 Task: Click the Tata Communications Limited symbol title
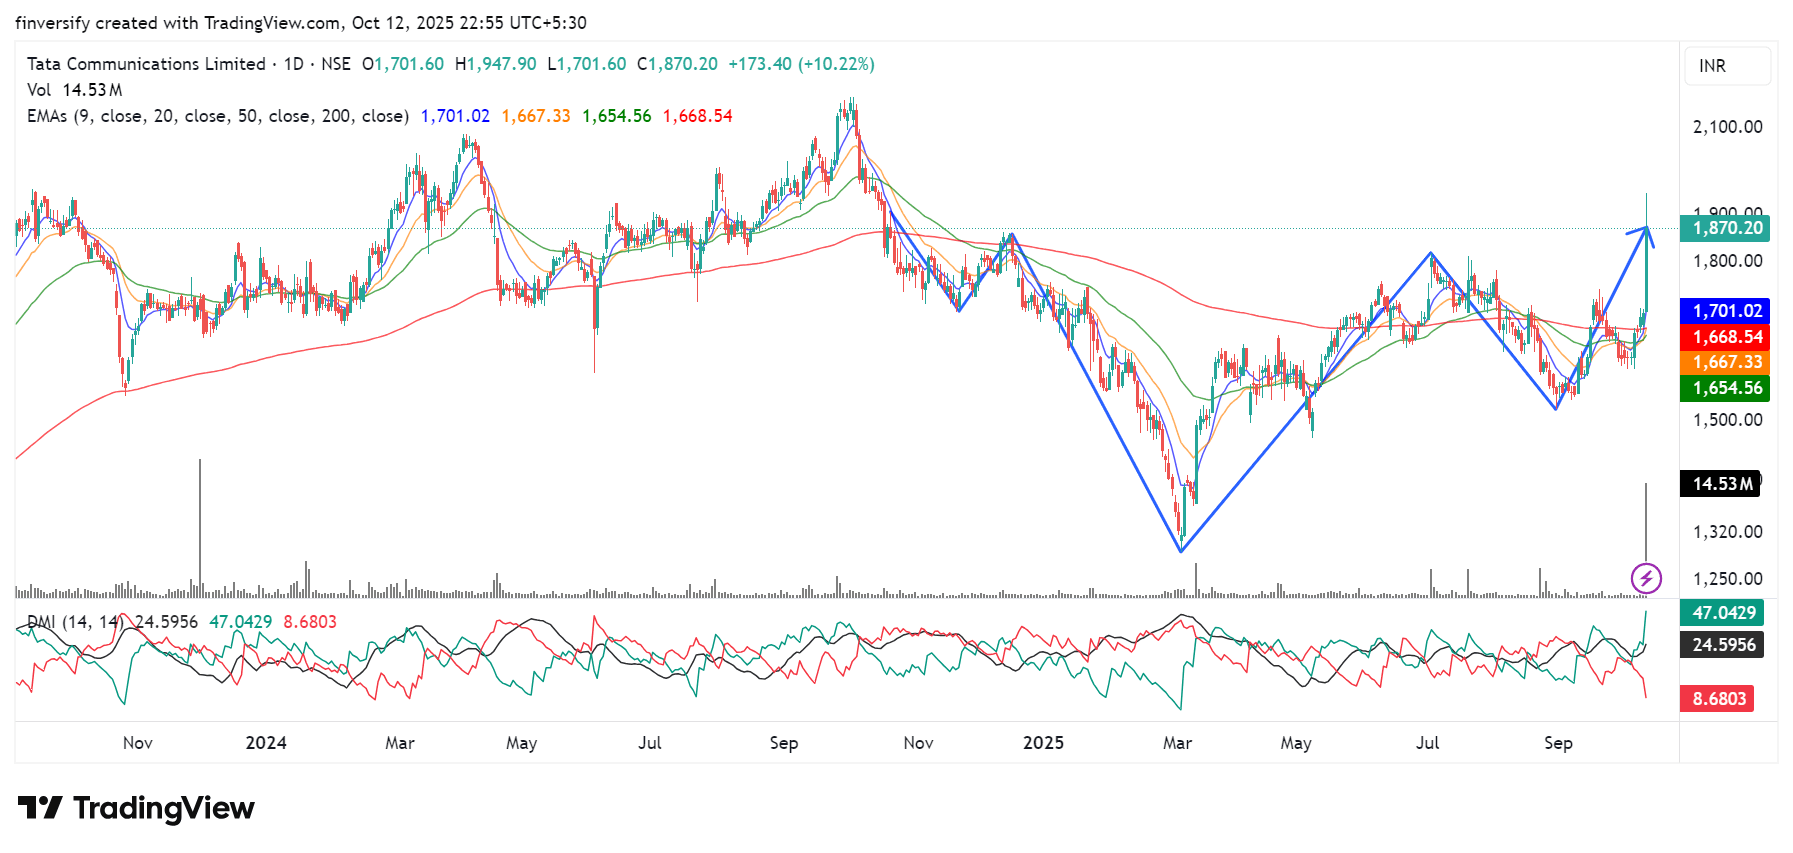146,64
